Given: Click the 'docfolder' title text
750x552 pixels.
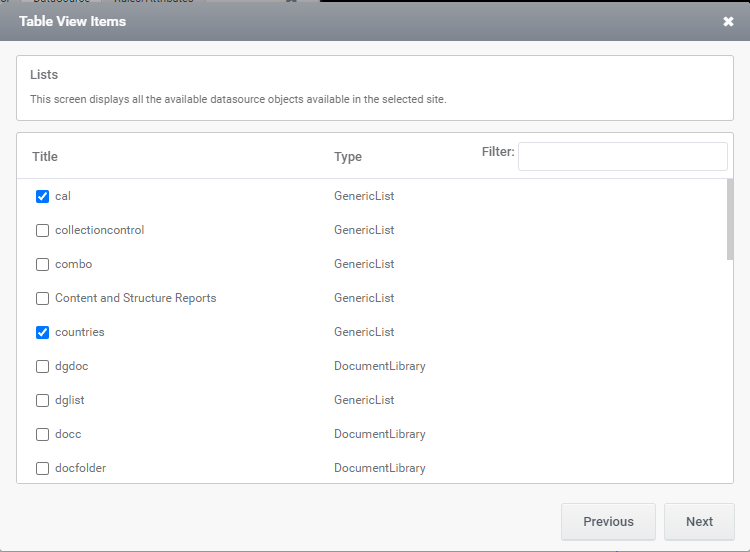Looking at the screenshot, I should (81, 468).
